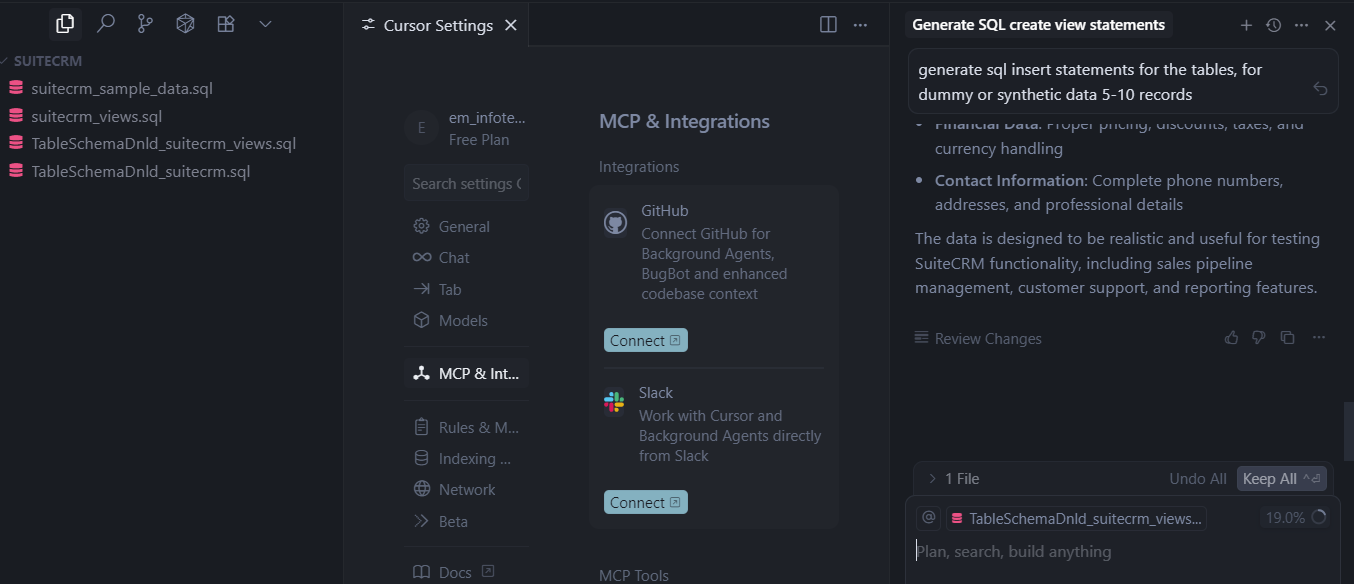
Task: Click the user prompt message box
Action: click(1121, 82)
